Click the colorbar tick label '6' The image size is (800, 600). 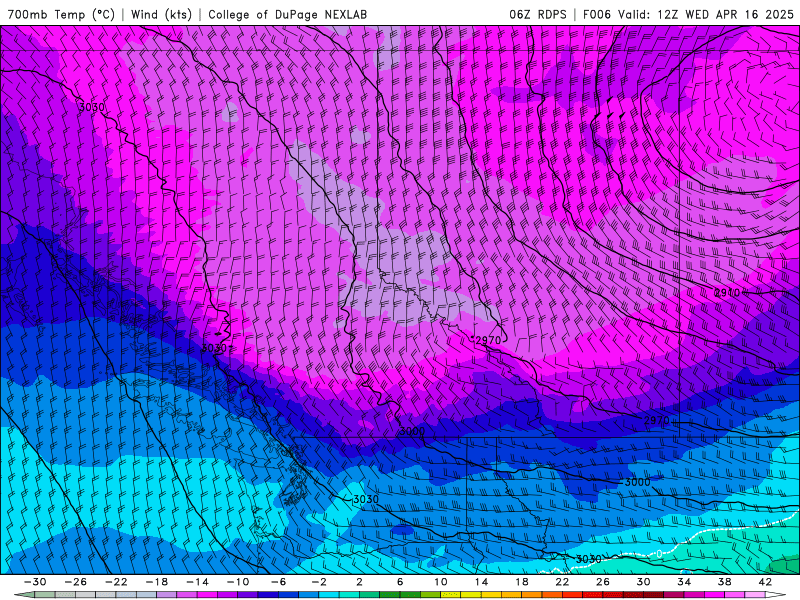(x=400, y=582)
